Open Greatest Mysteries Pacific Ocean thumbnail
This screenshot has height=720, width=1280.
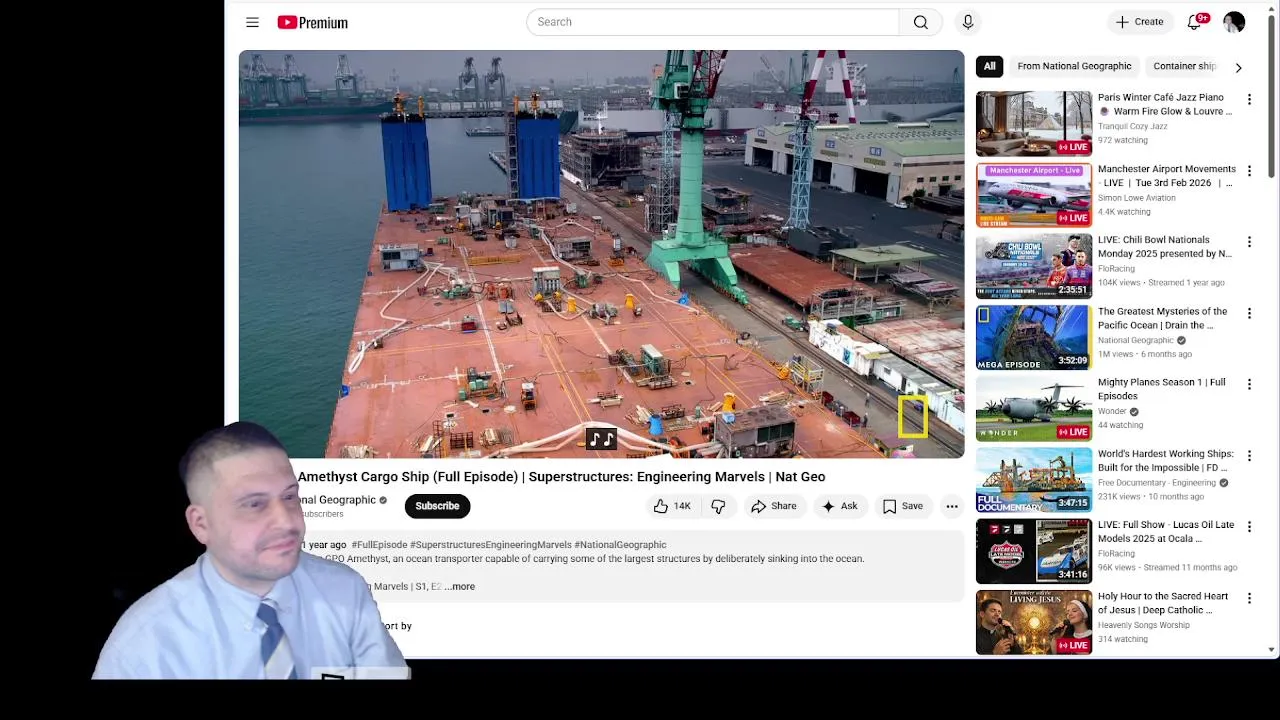click(x=1034, y=337)
